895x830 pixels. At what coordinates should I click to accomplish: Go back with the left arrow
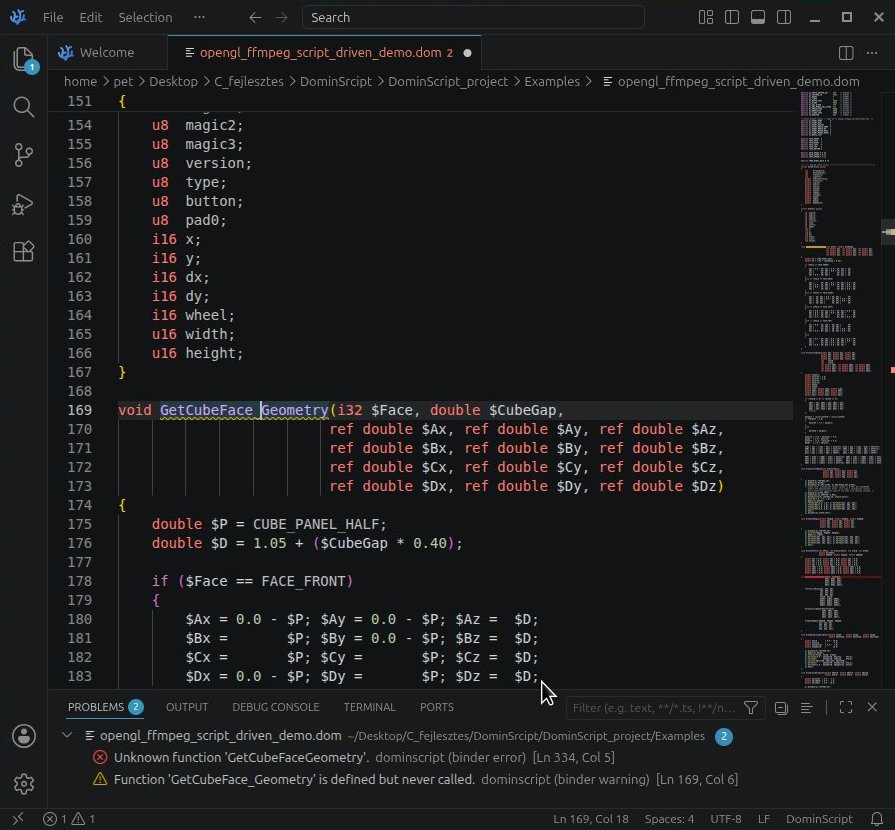255,18
